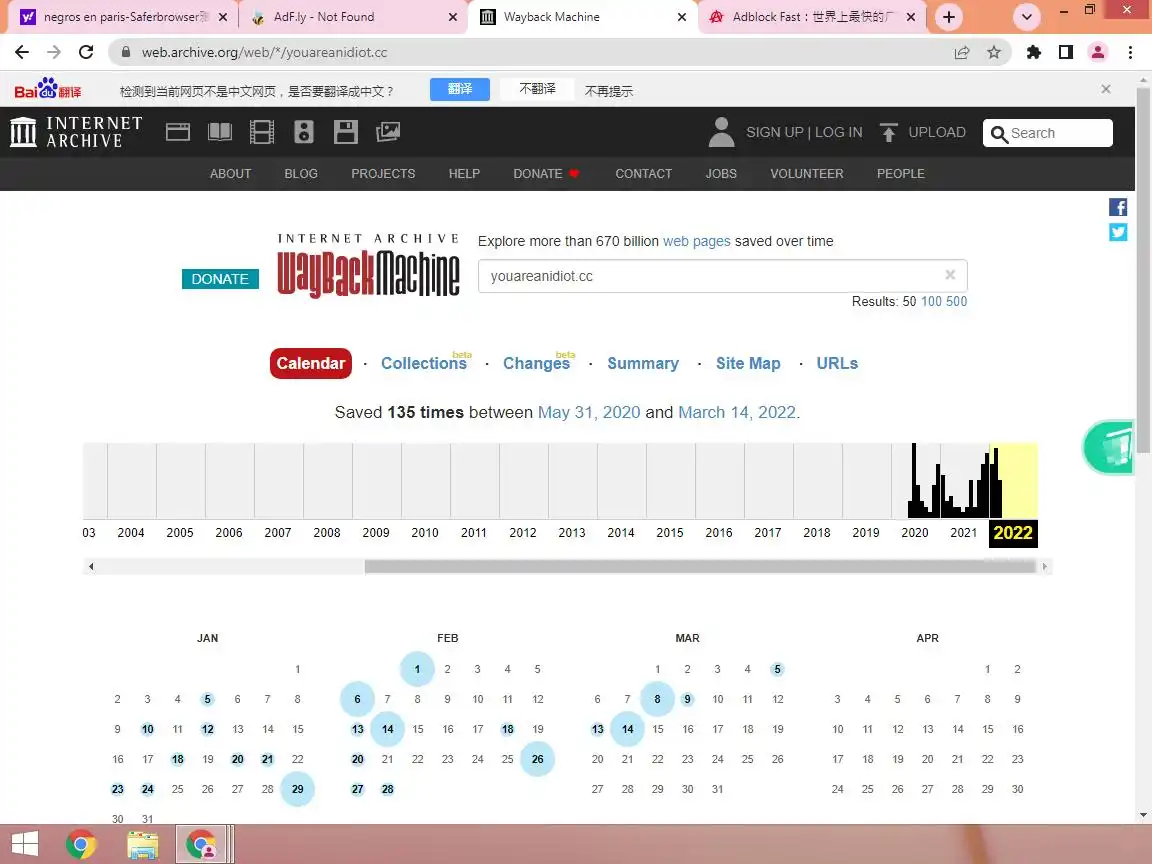Click the green floating widget at right edge
Image resolution: width=1152 pixels, height=864 pixels.
tap(1110, 447)
